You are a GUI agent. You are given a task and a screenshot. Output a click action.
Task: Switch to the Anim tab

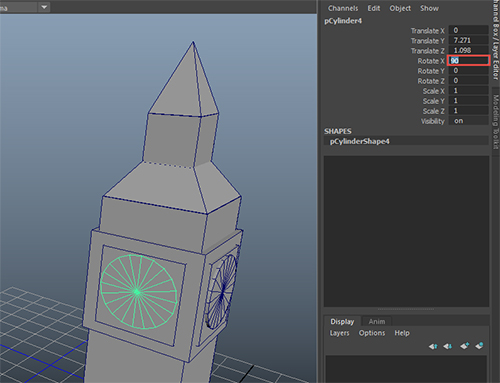[377, 322]
